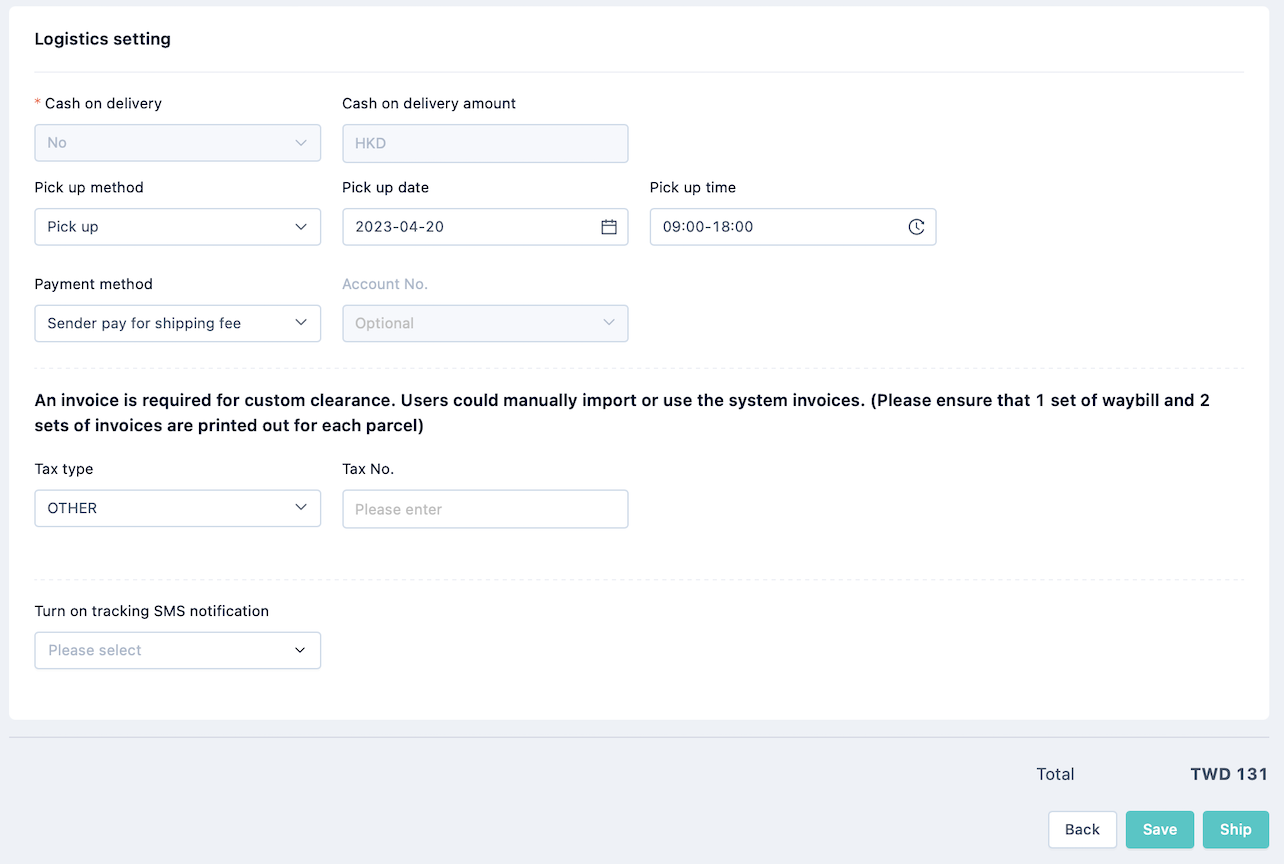1284x864 pixels.
Task: Click the Back button
Action: click(x=1082, y=829)
